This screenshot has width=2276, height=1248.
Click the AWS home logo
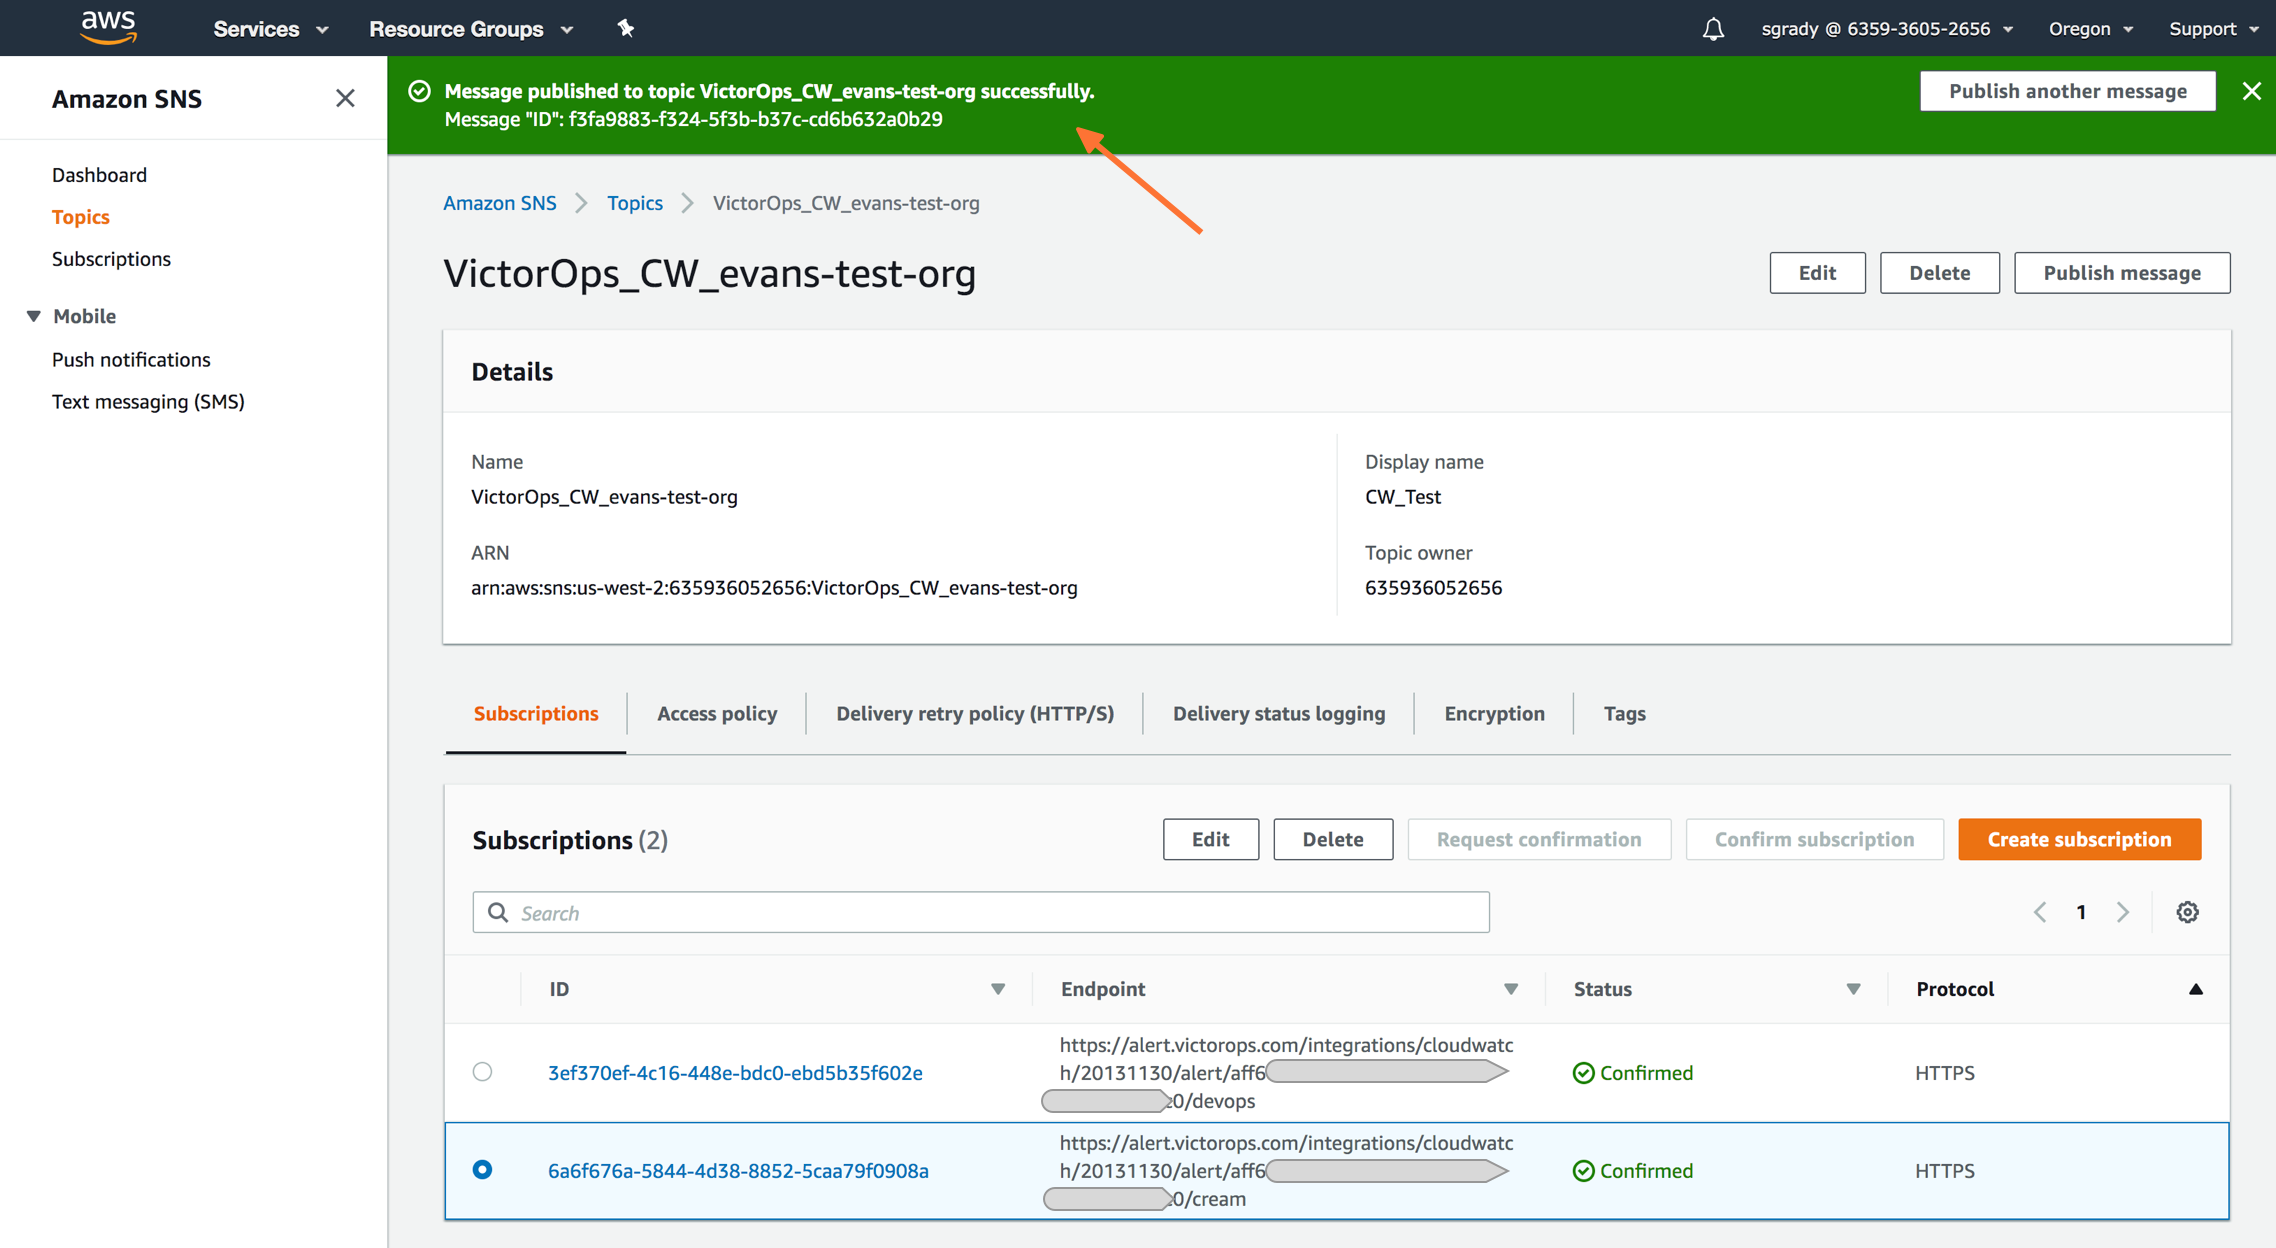coord(107,27)
